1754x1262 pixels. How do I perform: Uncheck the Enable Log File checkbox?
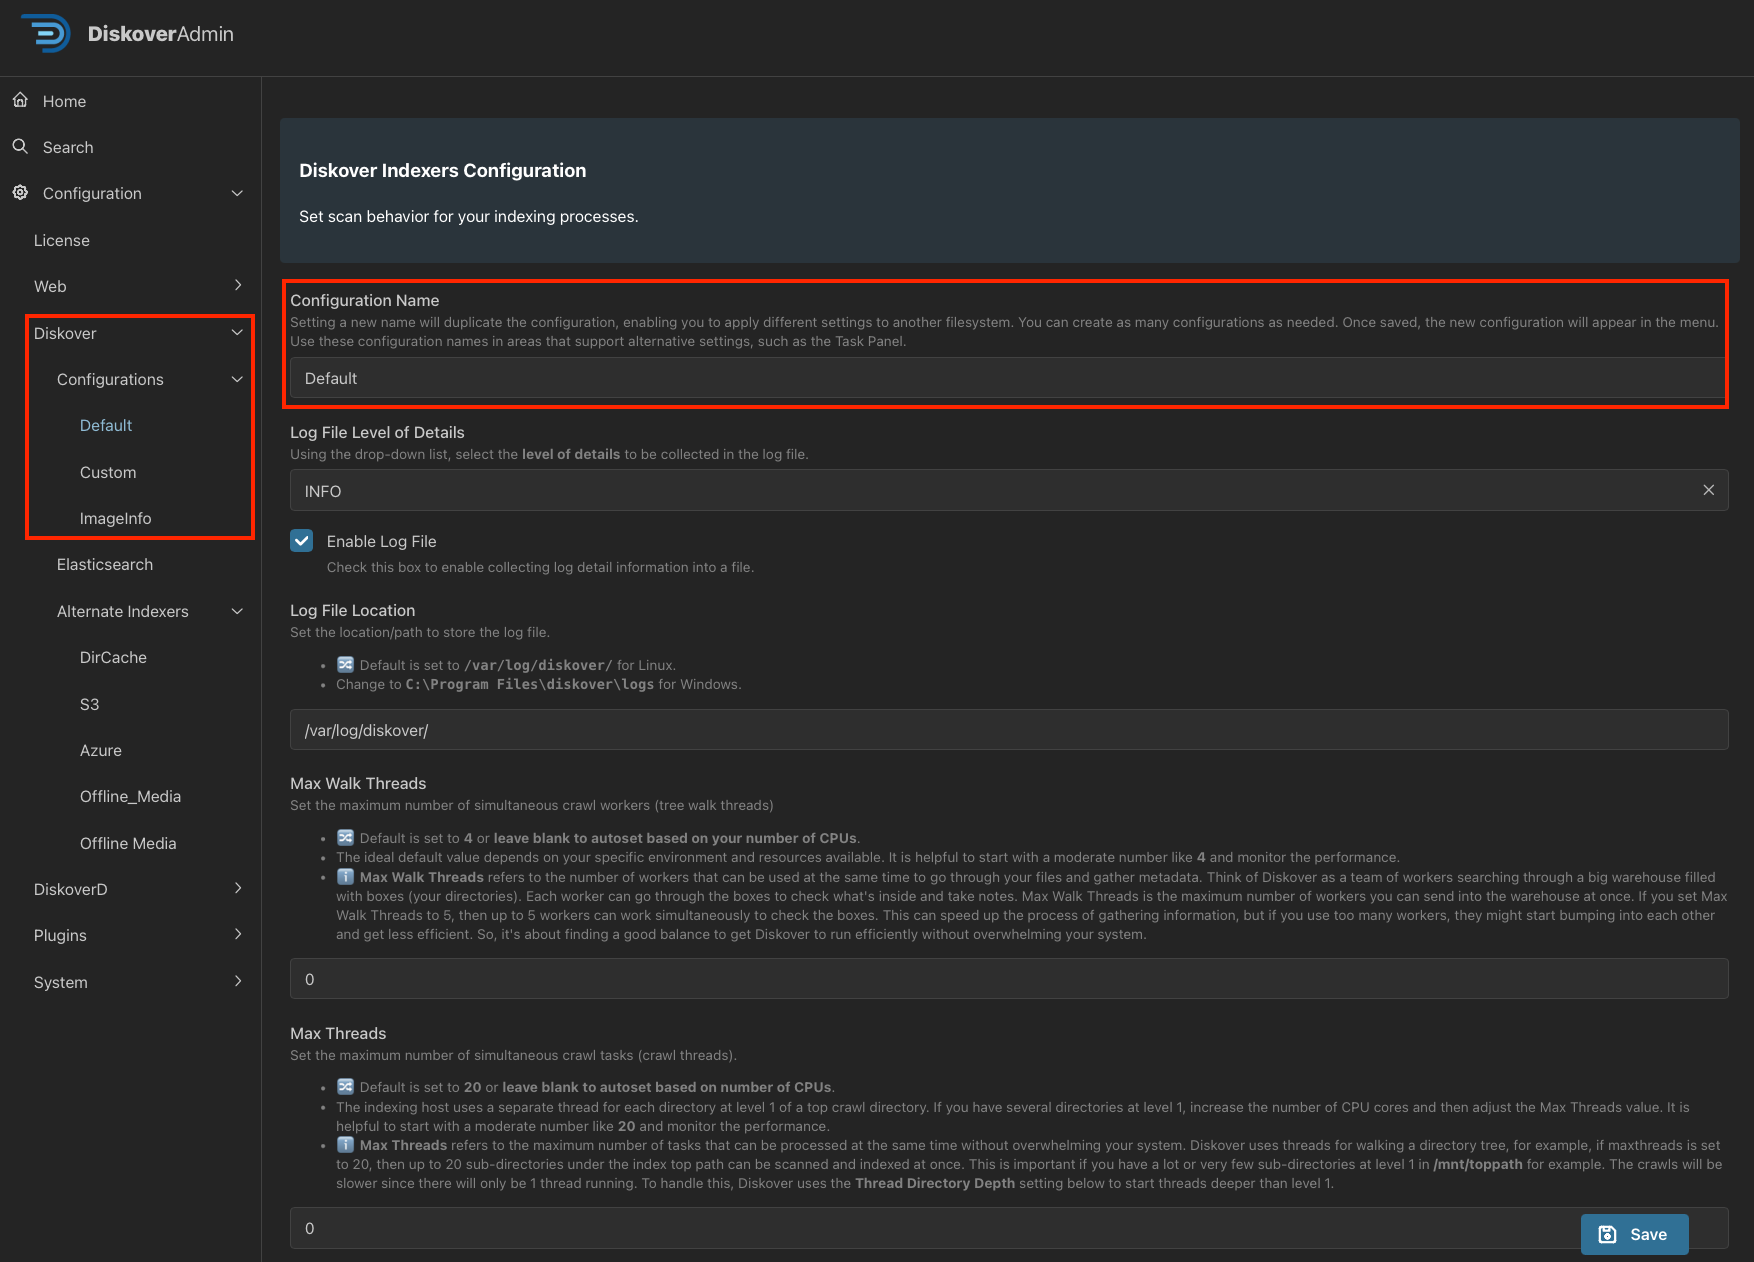point(301,540)
